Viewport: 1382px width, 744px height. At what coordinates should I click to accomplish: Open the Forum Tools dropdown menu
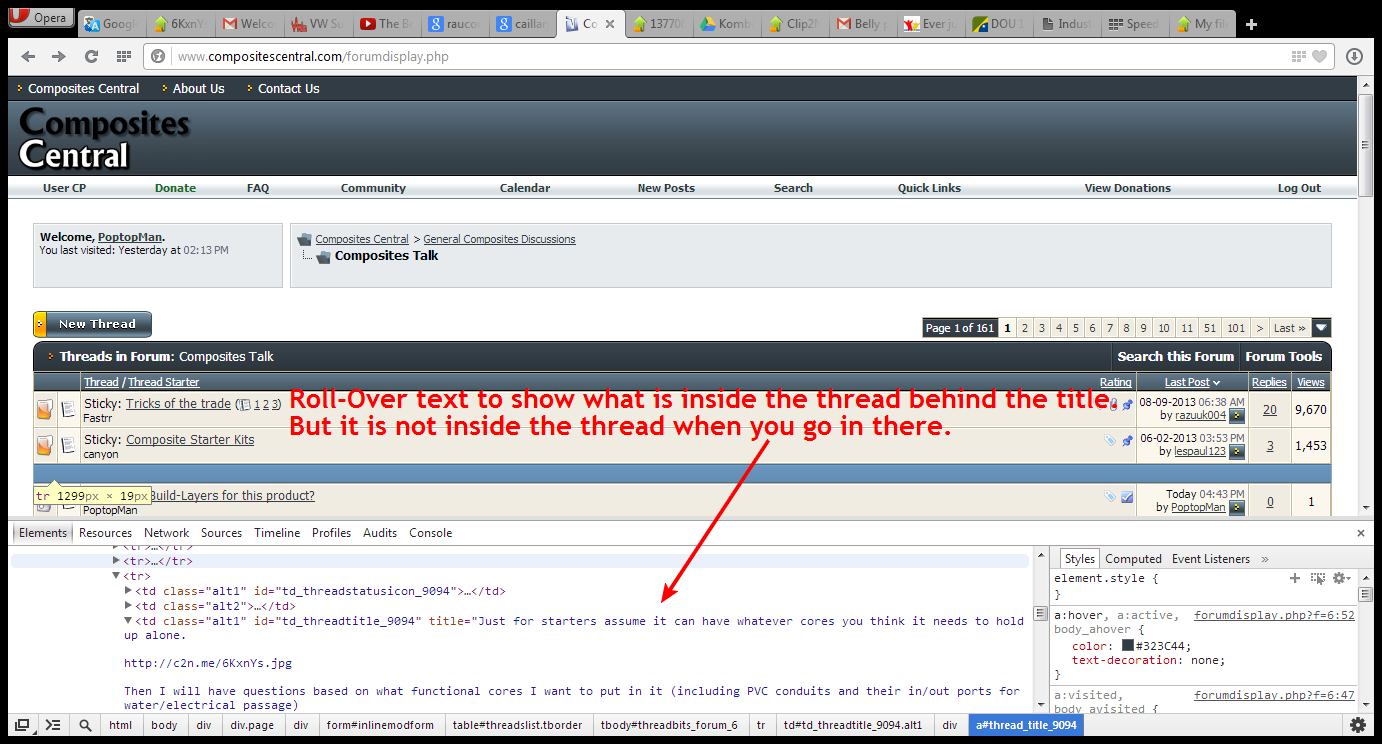(x=1283, y=356)
